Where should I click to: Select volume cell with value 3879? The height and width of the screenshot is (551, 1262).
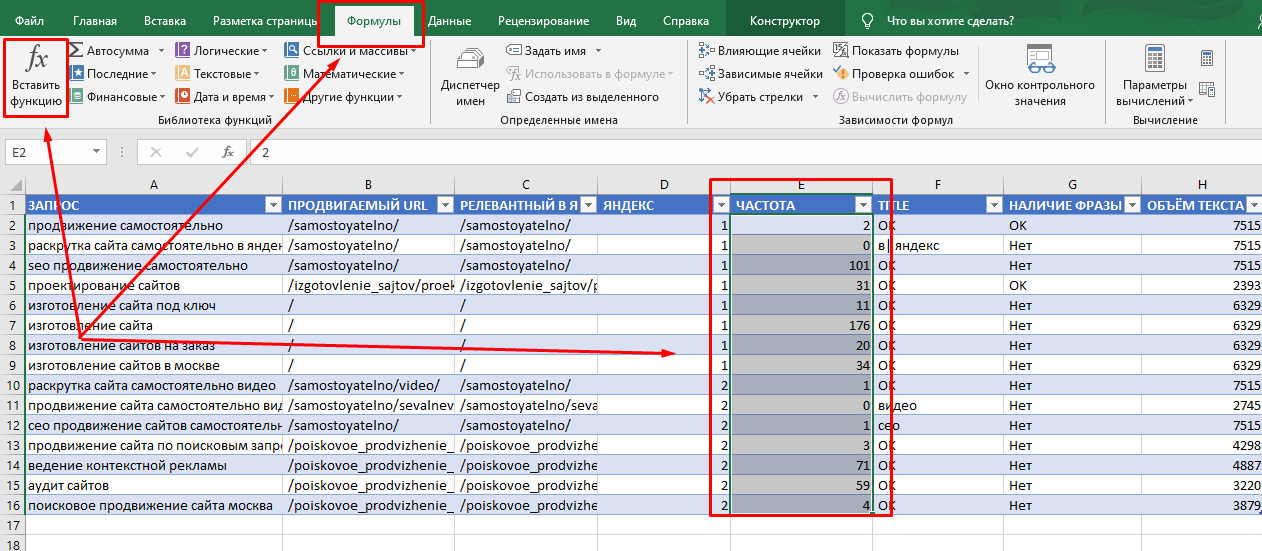[1202, 505]
